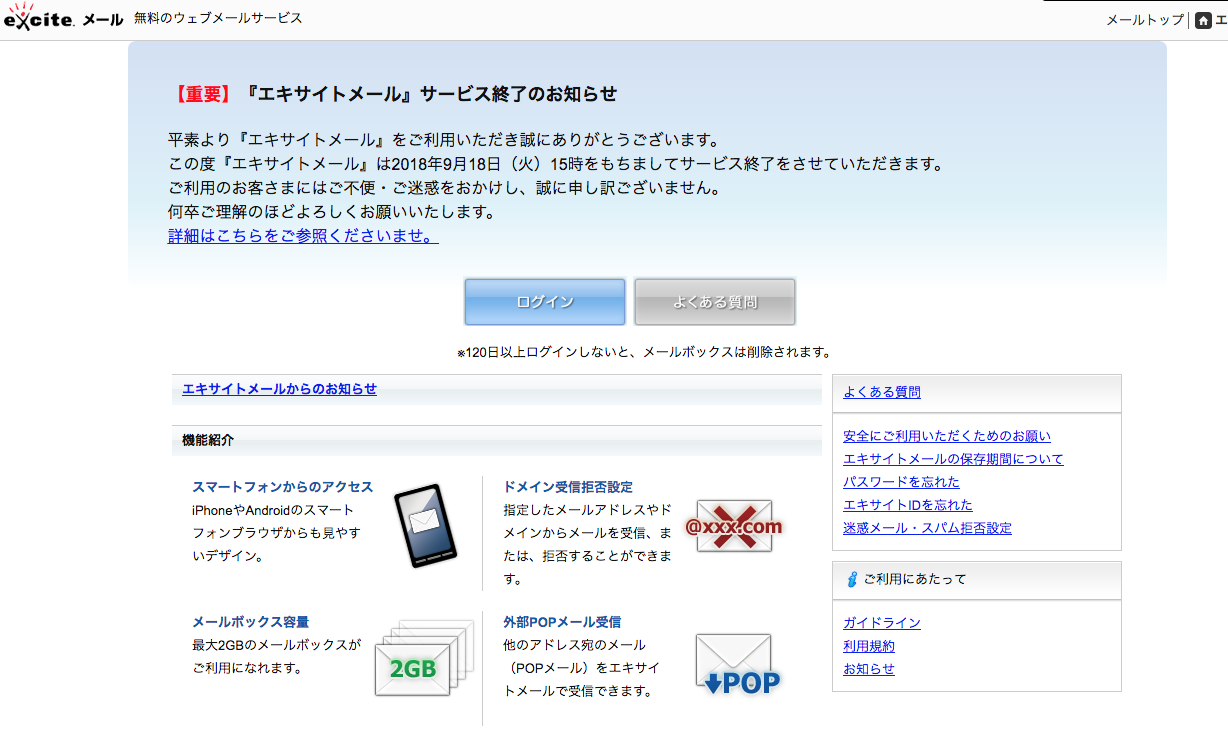Screen dimensions: 1228x742
Task: Open 詳細はこちらをご参照くださいませ link
Action: click(303, 236)
